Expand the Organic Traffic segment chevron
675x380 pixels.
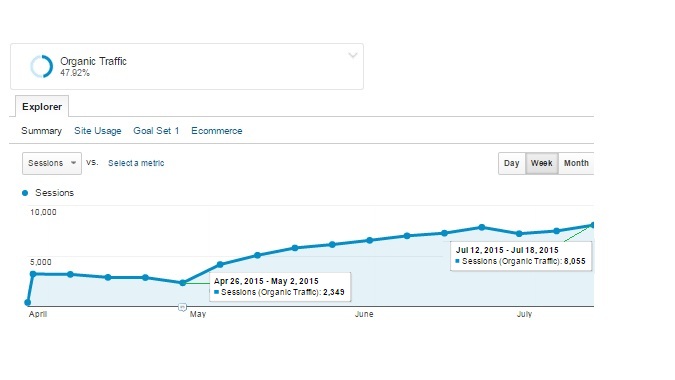click(x=353, y=55)
